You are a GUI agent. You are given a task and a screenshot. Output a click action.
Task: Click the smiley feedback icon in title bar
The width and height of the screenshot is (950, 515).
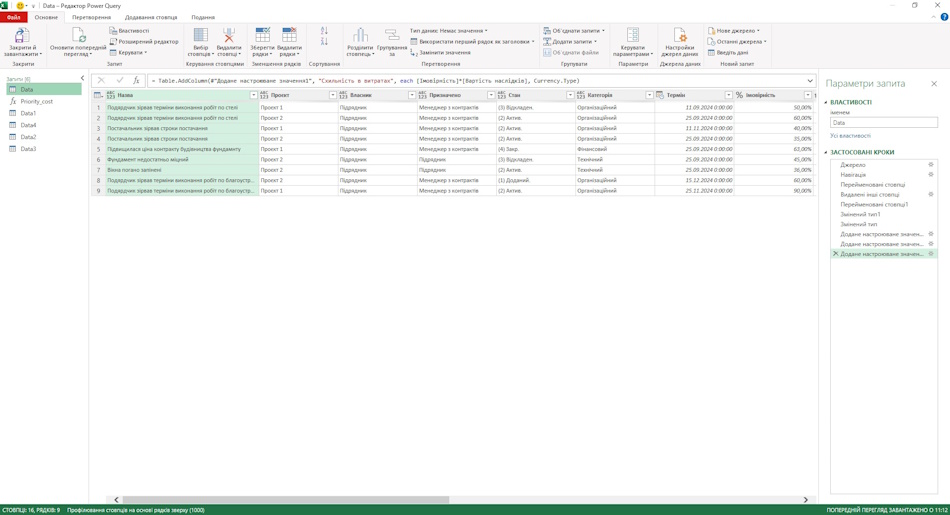(x=20, y=5)
